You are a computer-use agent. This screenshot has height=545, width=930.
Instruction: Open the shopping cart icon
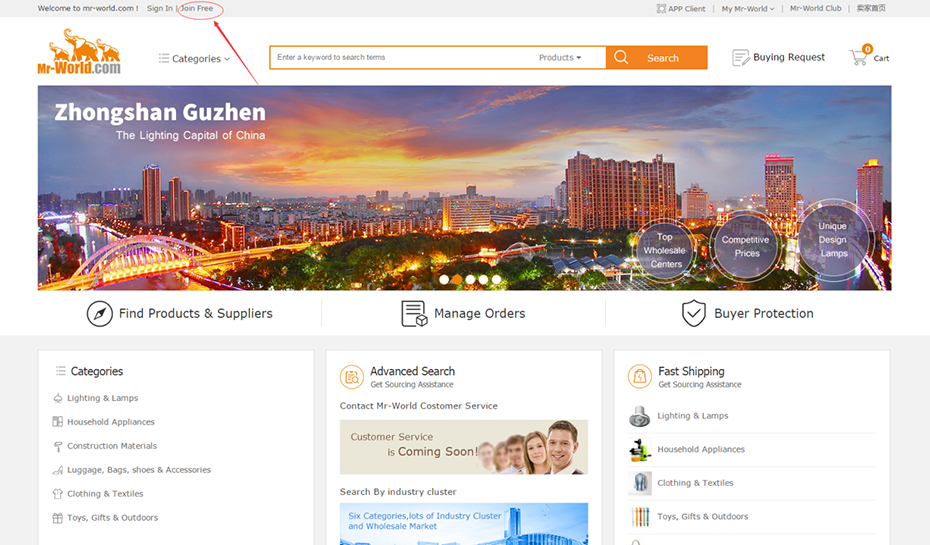(x=858, y=58)
